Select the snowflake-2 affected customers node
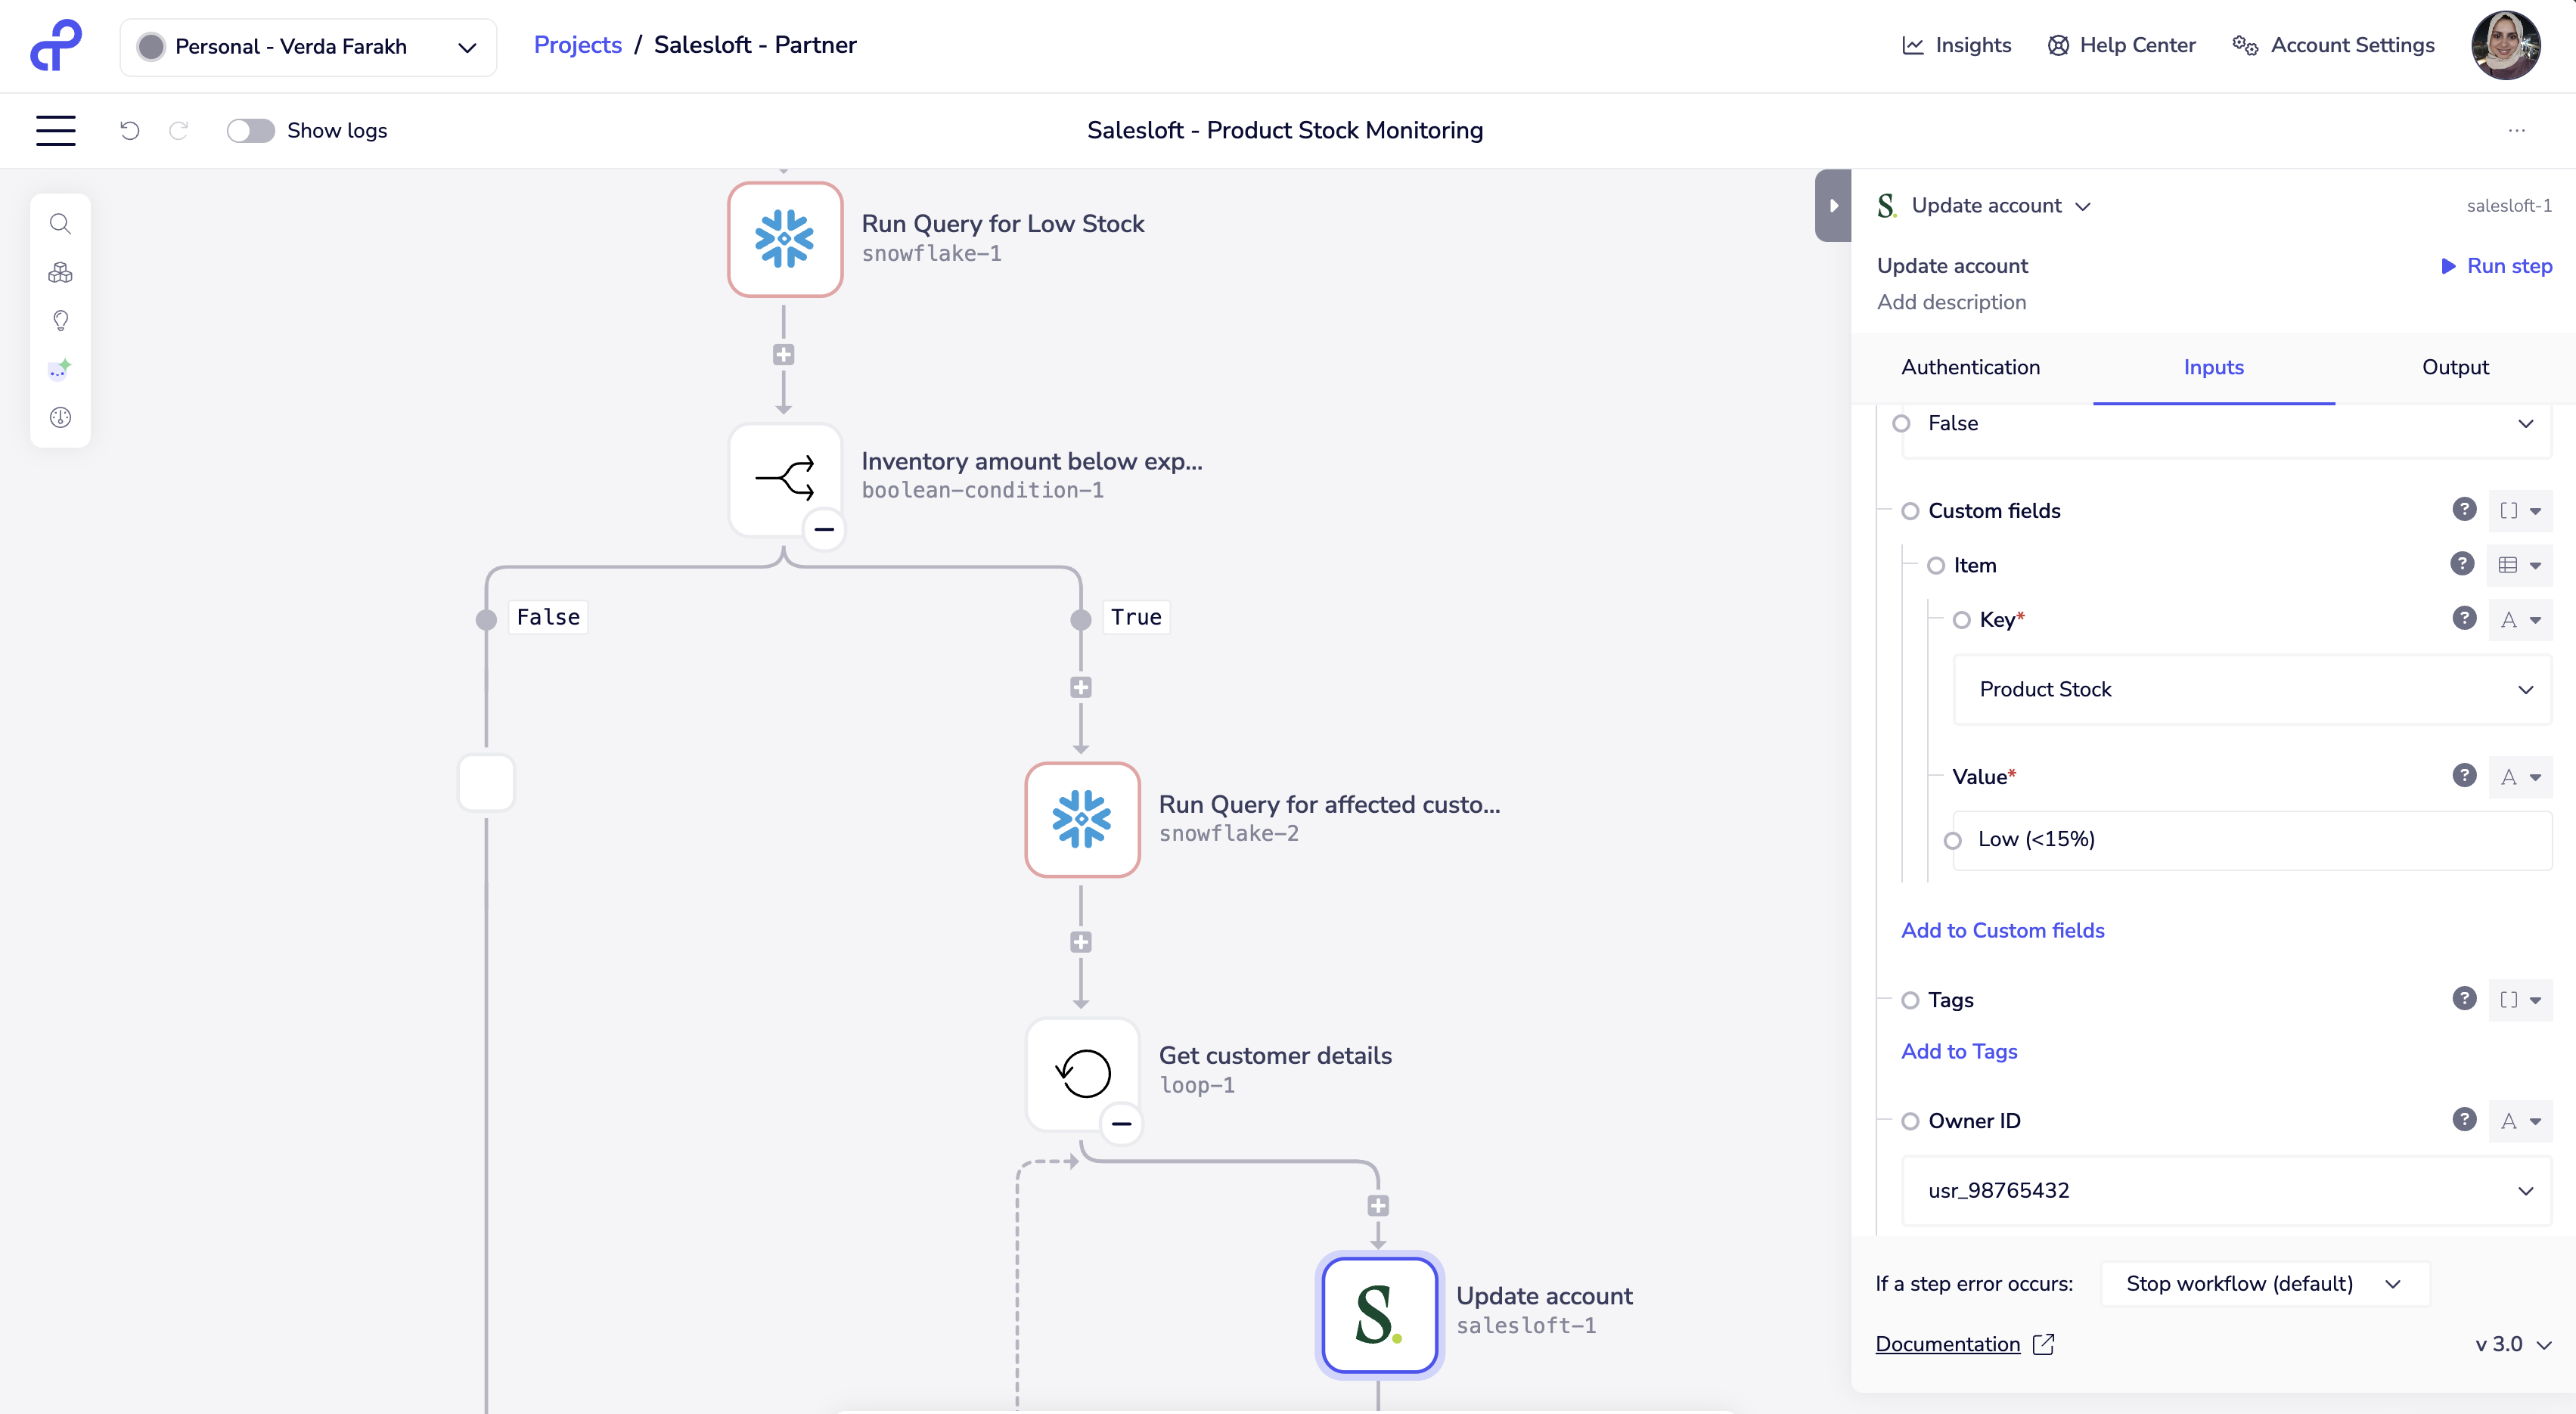2576x1414 pixels. pos(1082,820)
